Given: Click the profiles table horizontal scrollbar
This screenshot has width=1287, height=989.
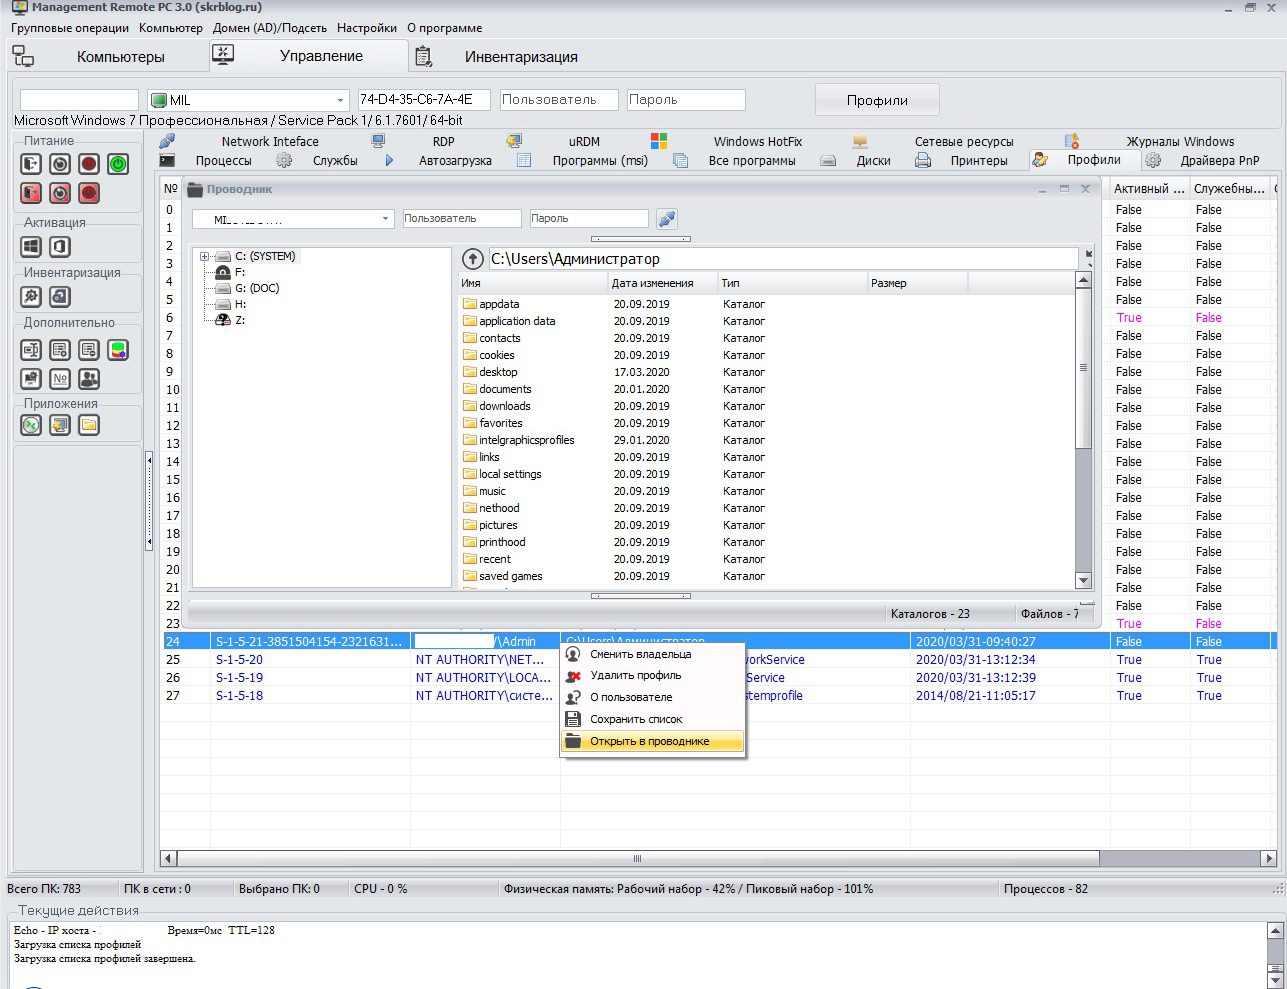Looking at the screenshot, I should (x=637, y=858).
